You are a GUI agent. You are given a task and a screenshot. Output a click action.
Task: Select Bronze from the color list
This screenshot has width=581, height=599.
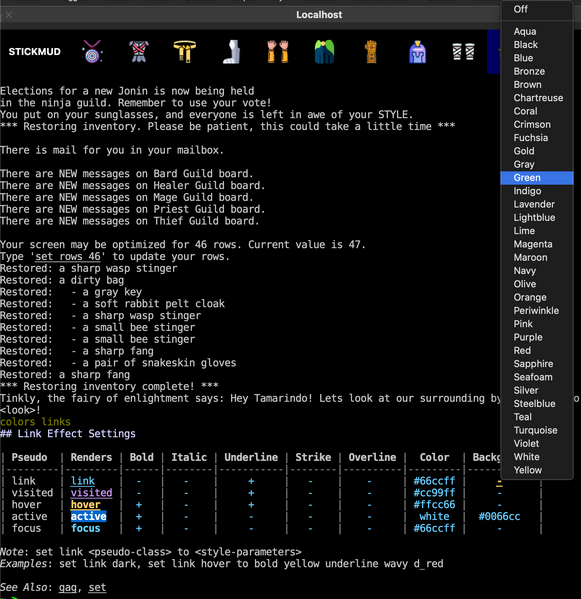coord(537,71)
